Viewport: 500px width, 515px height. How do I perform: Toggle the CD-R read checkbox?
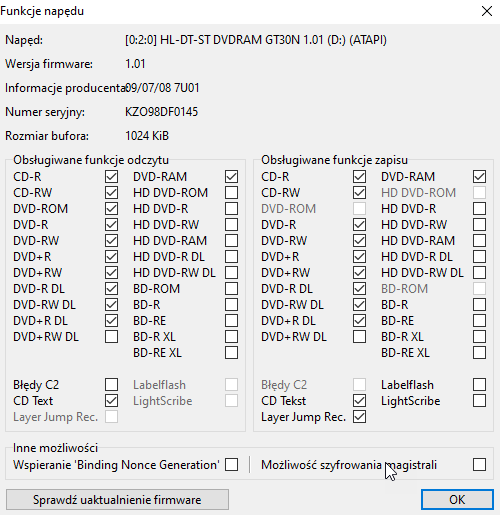(111, 177)
